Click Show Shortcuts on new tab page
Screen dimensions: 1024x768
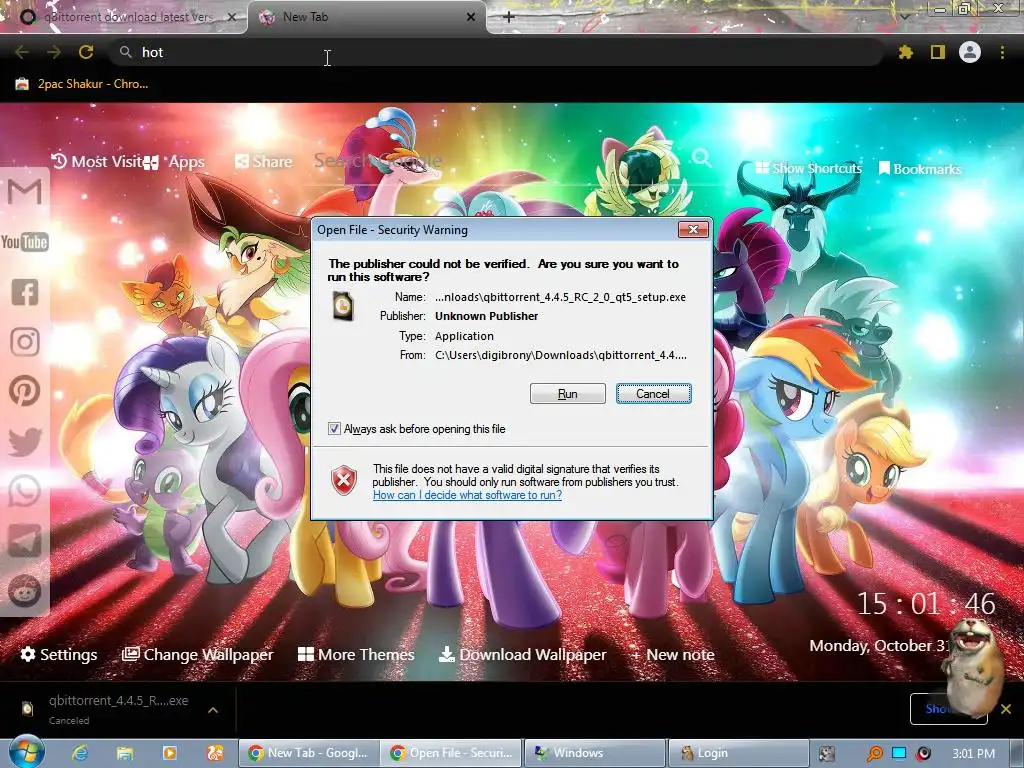[x=808, y=168]
